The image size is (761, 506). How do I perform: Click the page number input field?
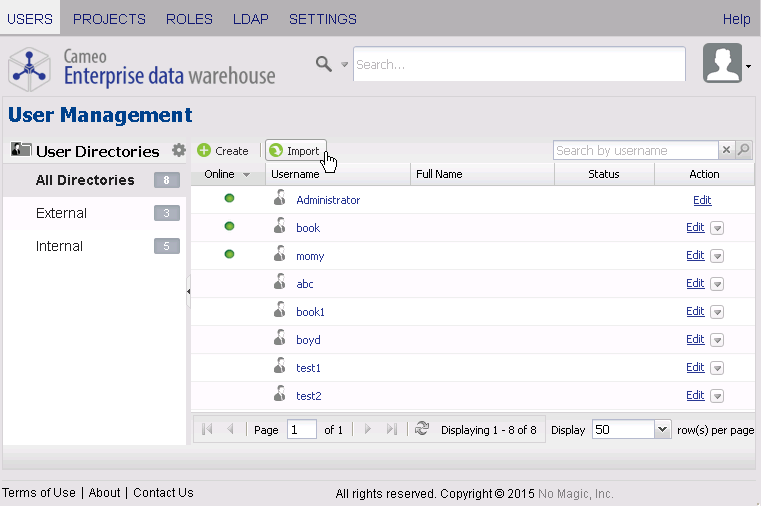(301, 429)
